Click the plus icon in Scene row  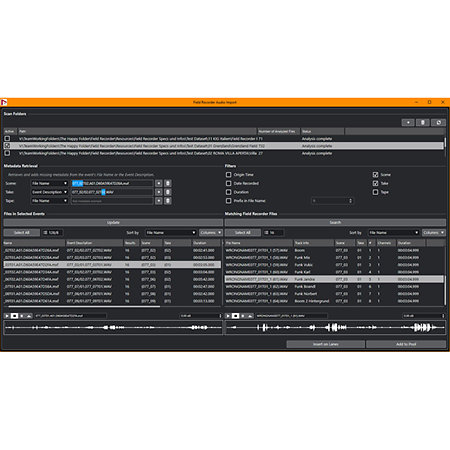159,183
